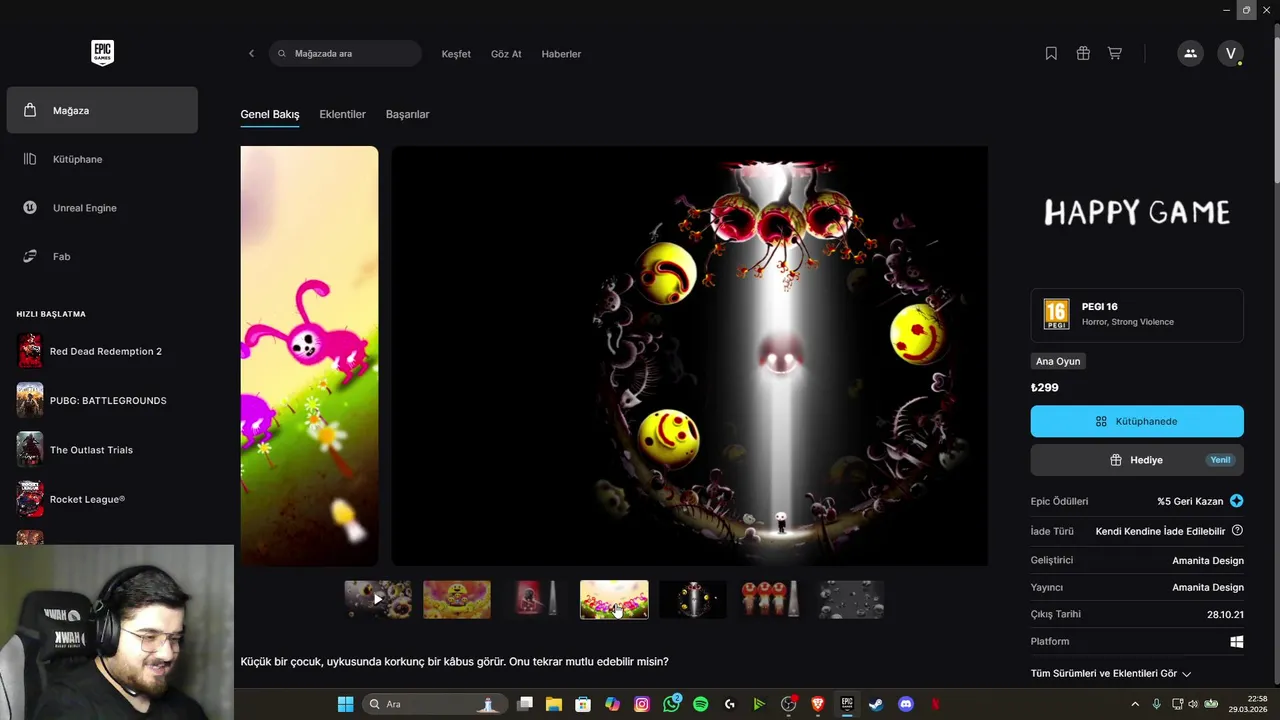Screen dimensions: 1280x720
Task: Go back with the arrow icon
Action: (x=251, y=54)
